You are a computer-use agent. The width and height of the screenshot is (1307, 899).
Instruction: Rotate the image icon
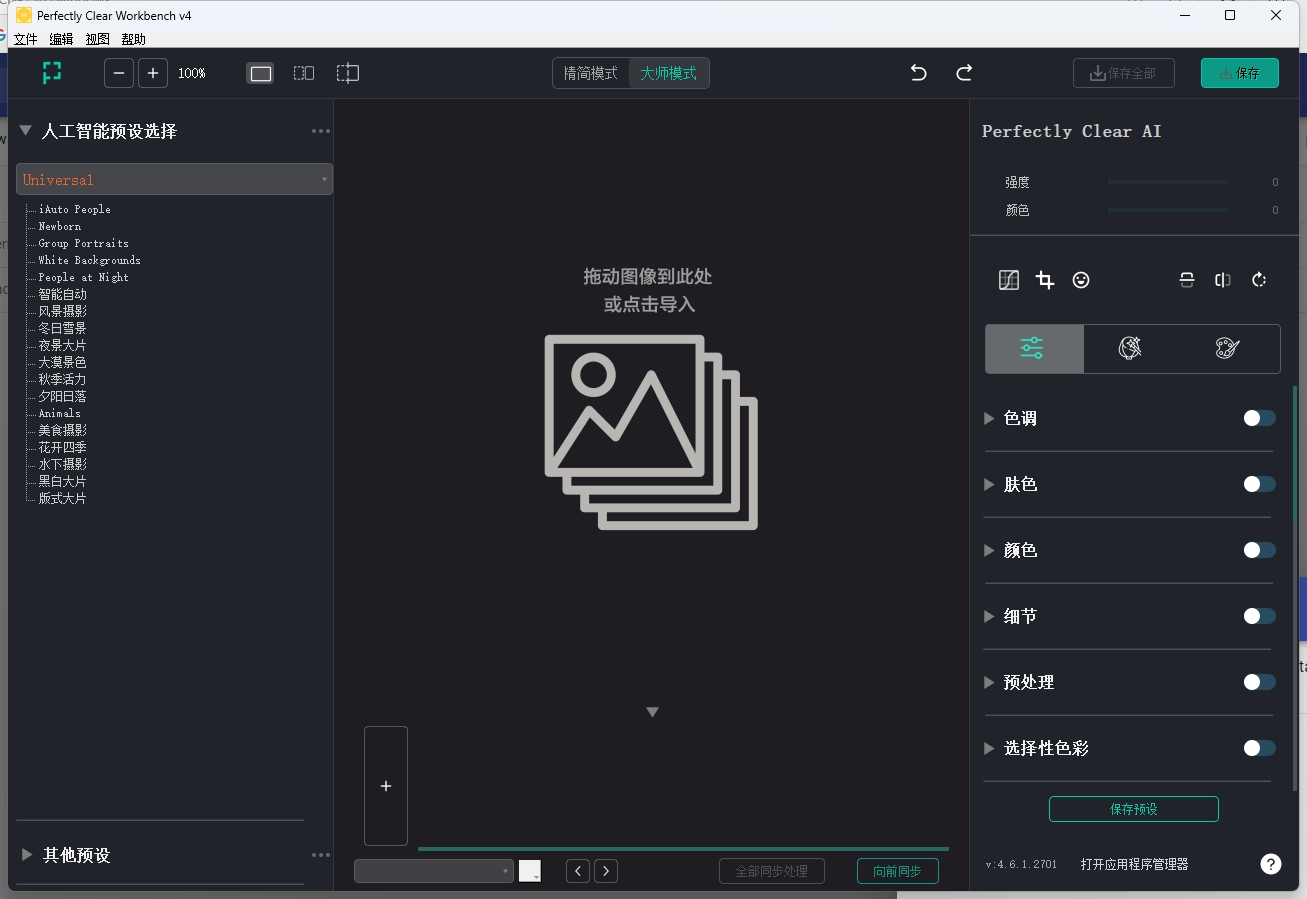tap(1259, 280)
